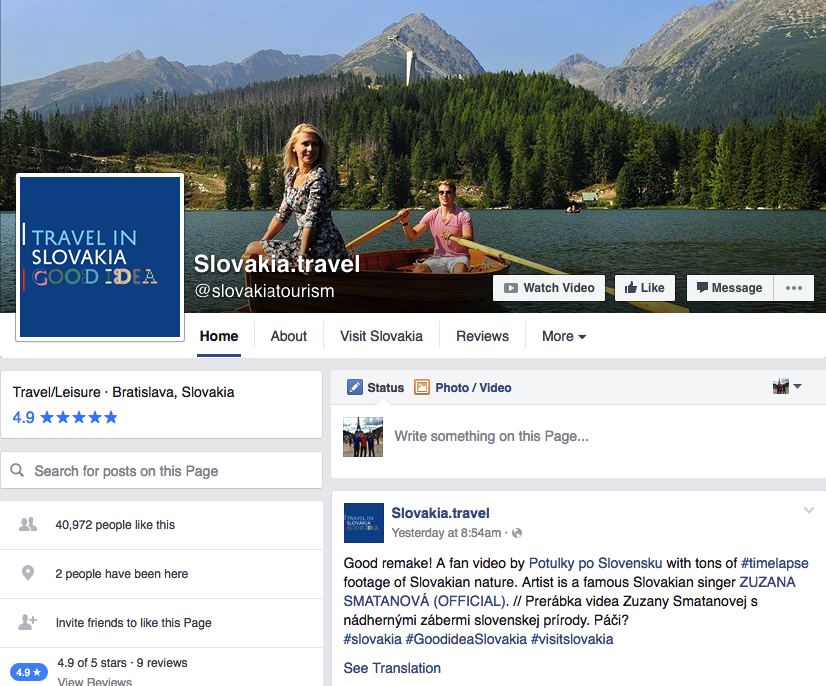Click the #visitslovakia hashtag
This screenshot has width=826, height=686.
(572, 639)
